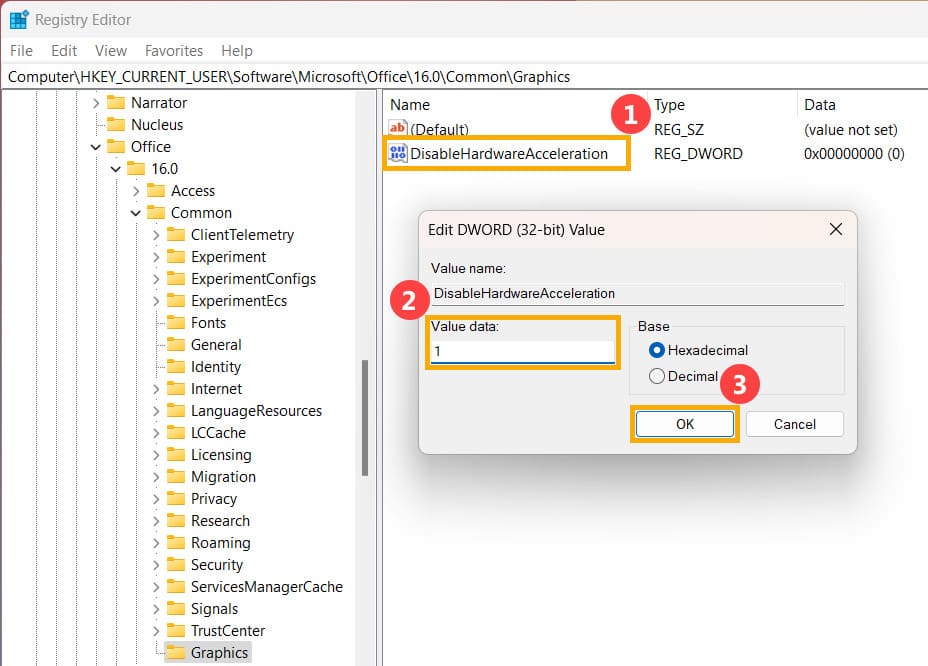Click the Graphics folder icon in tree

pos(176,653)
